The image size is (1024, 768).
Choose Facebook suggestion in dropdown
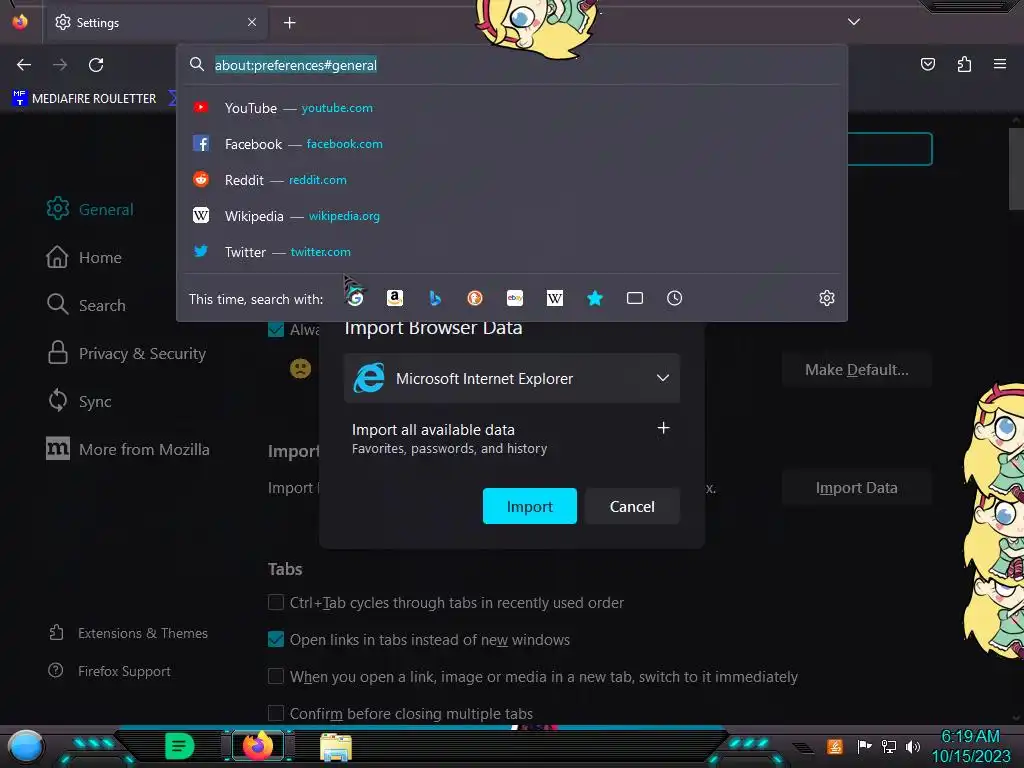pos(513,144)
